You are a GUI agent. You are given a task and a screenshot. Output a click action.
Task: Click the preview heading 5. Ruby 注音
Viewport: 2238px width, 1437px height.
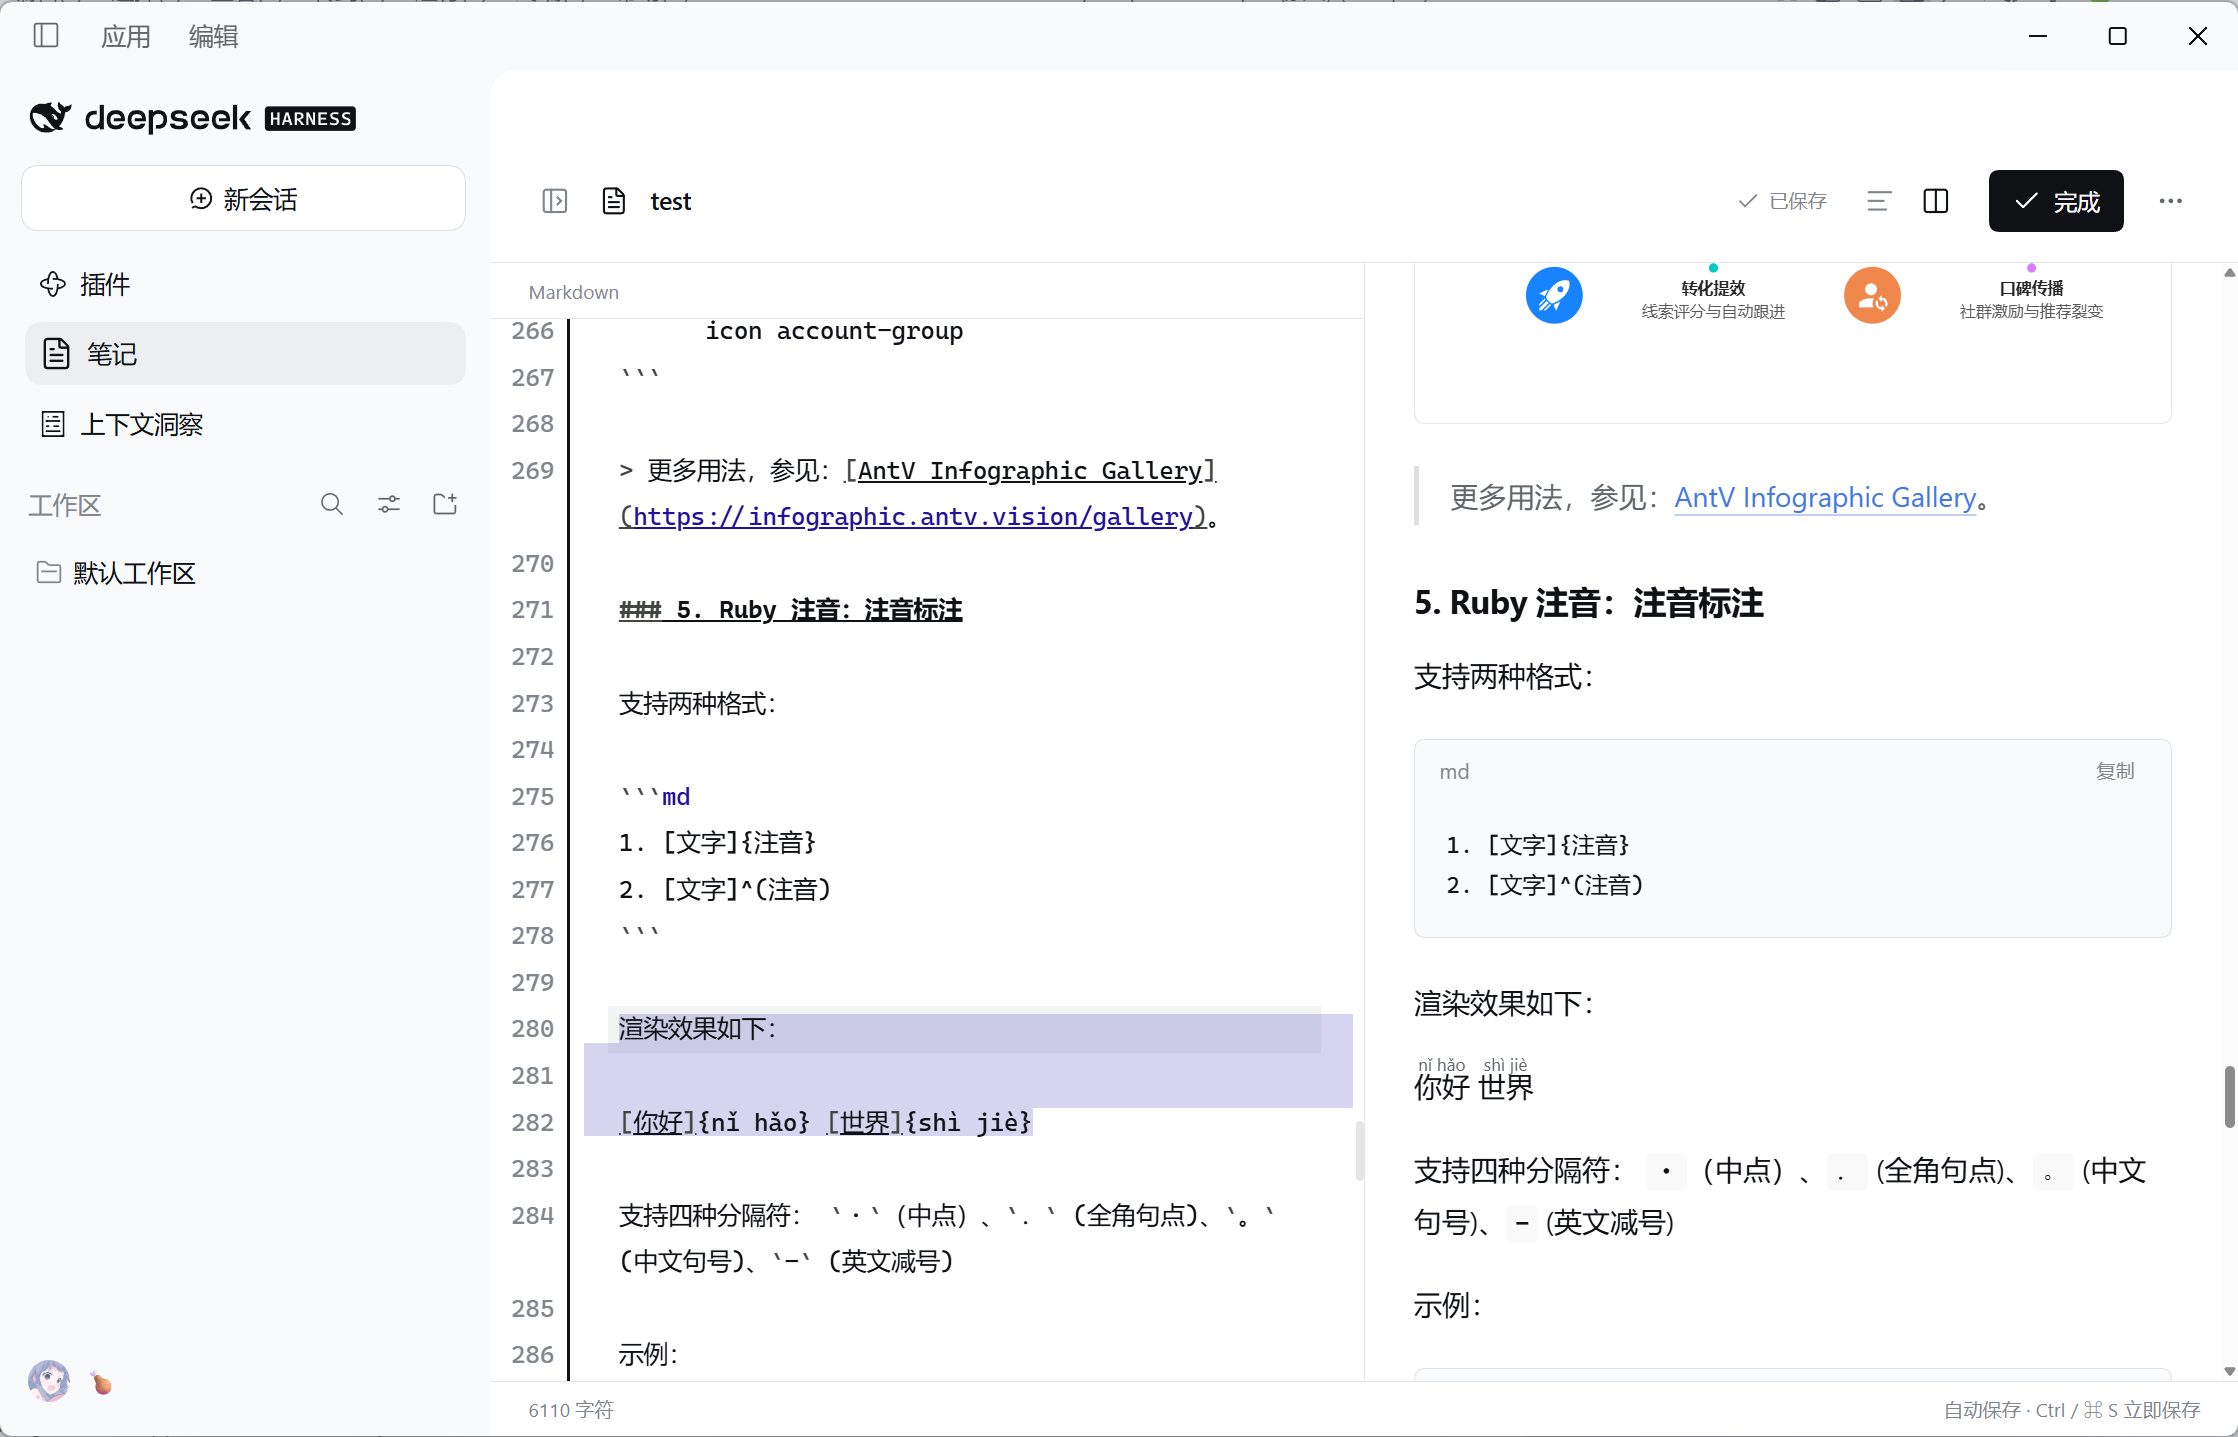coord(1588,603)
